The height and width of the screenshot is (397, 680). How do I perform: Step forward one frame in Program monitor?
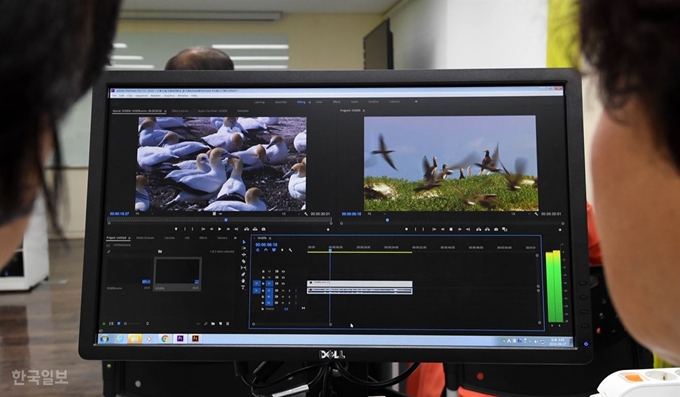point(460,229)
